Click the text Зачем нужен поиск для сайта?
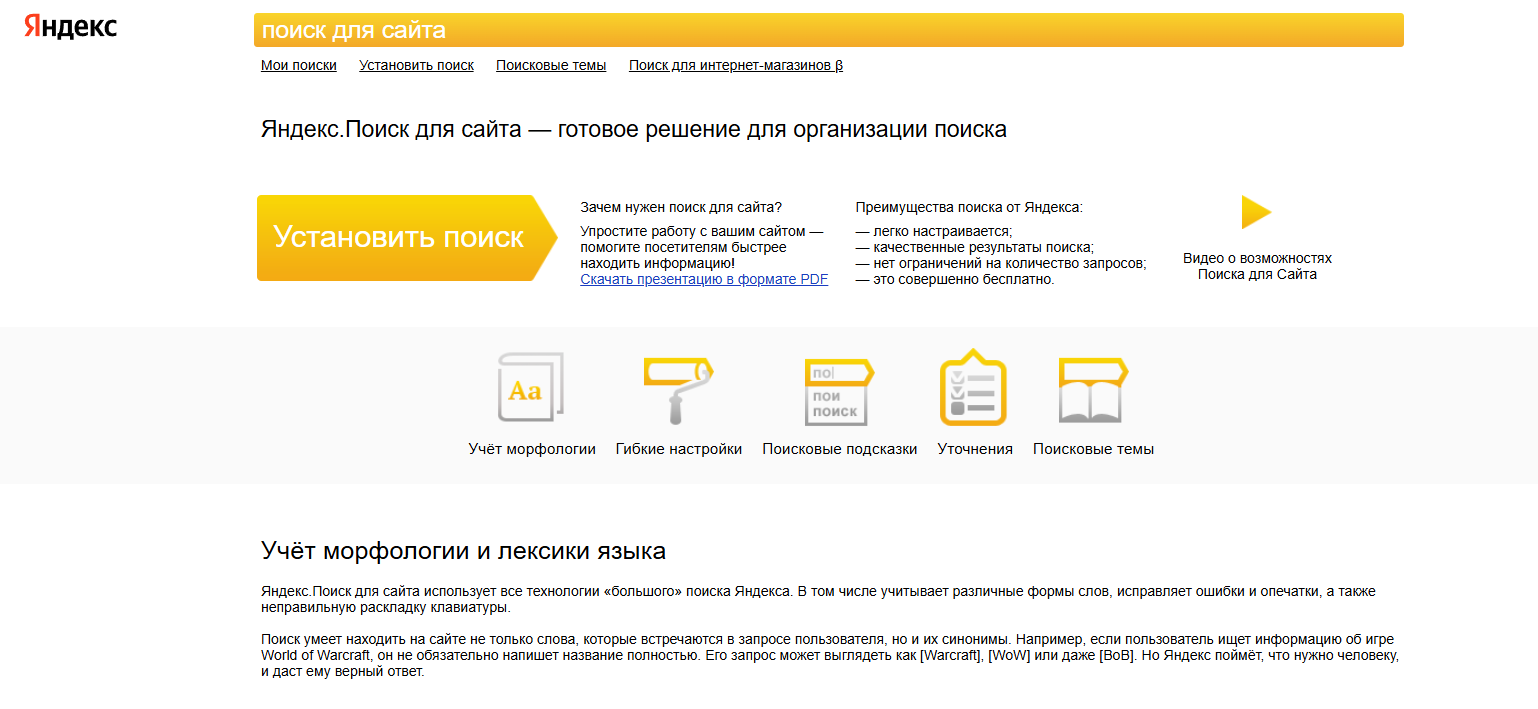Screen dimensions: 1538x709 coord(681,207)
